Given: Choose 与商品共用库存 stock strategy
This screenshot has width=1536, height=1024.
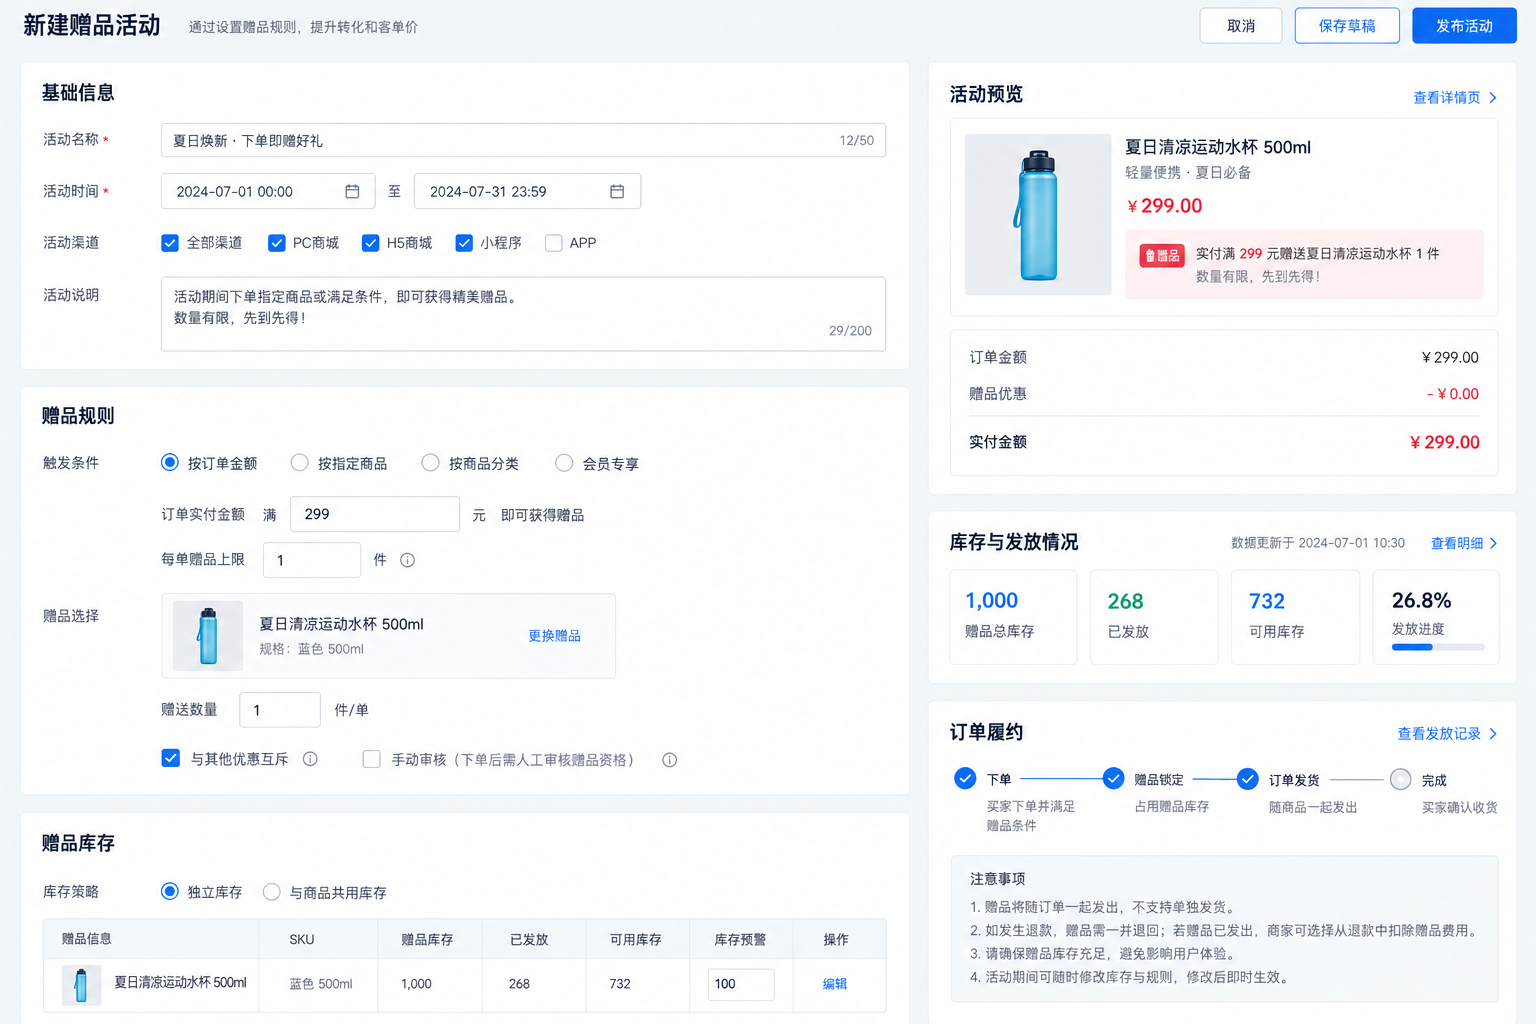Looking at the screenshot, I should [x=271, y=891].
